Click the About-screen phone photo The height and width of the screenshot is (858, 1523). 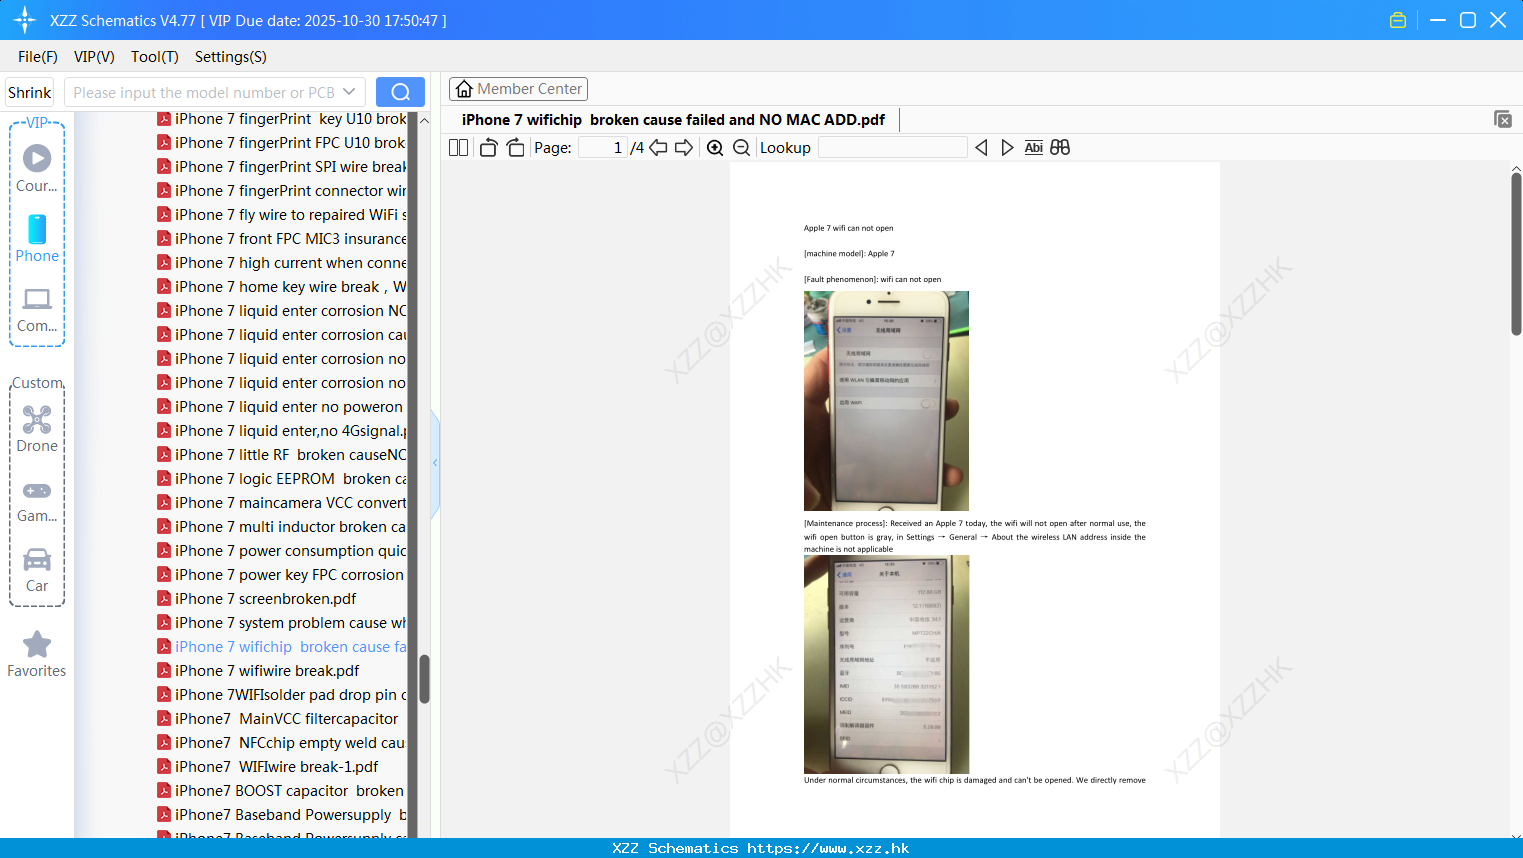(x=886, y=665)
